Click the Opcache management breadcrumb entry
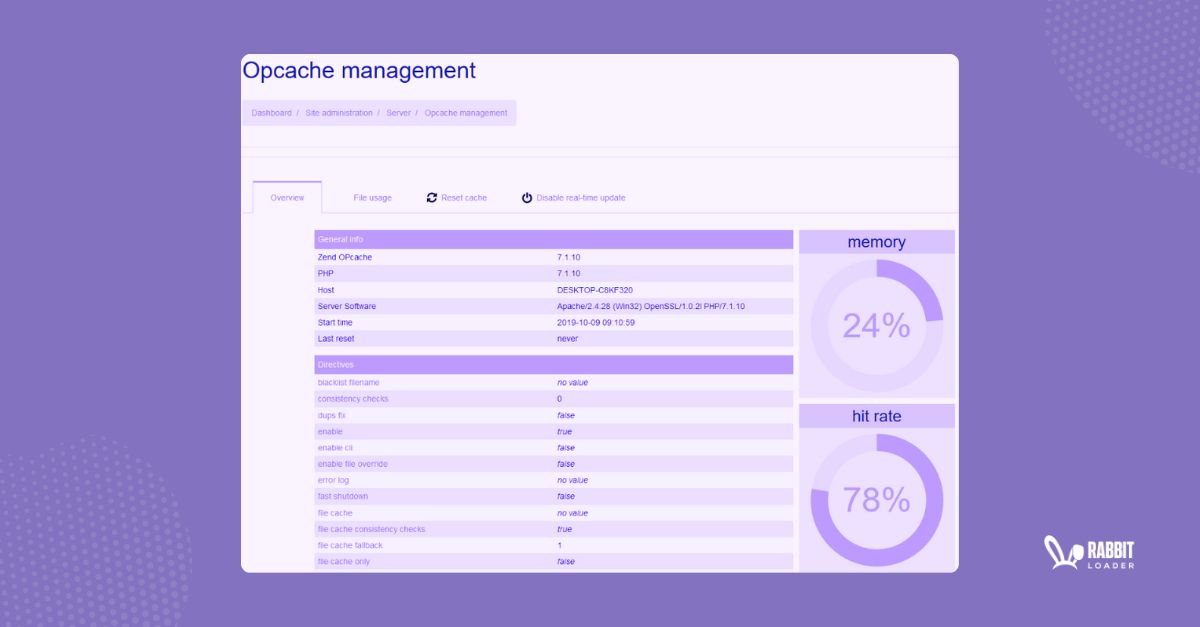The height and width of the screenshot is (627, 1200). (x=465, y=112)
